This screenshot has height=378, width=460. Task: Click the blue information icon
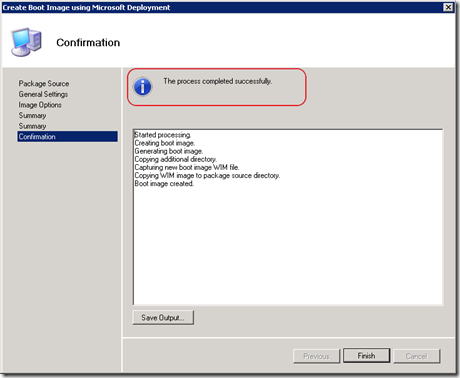[x=143, y=87]
